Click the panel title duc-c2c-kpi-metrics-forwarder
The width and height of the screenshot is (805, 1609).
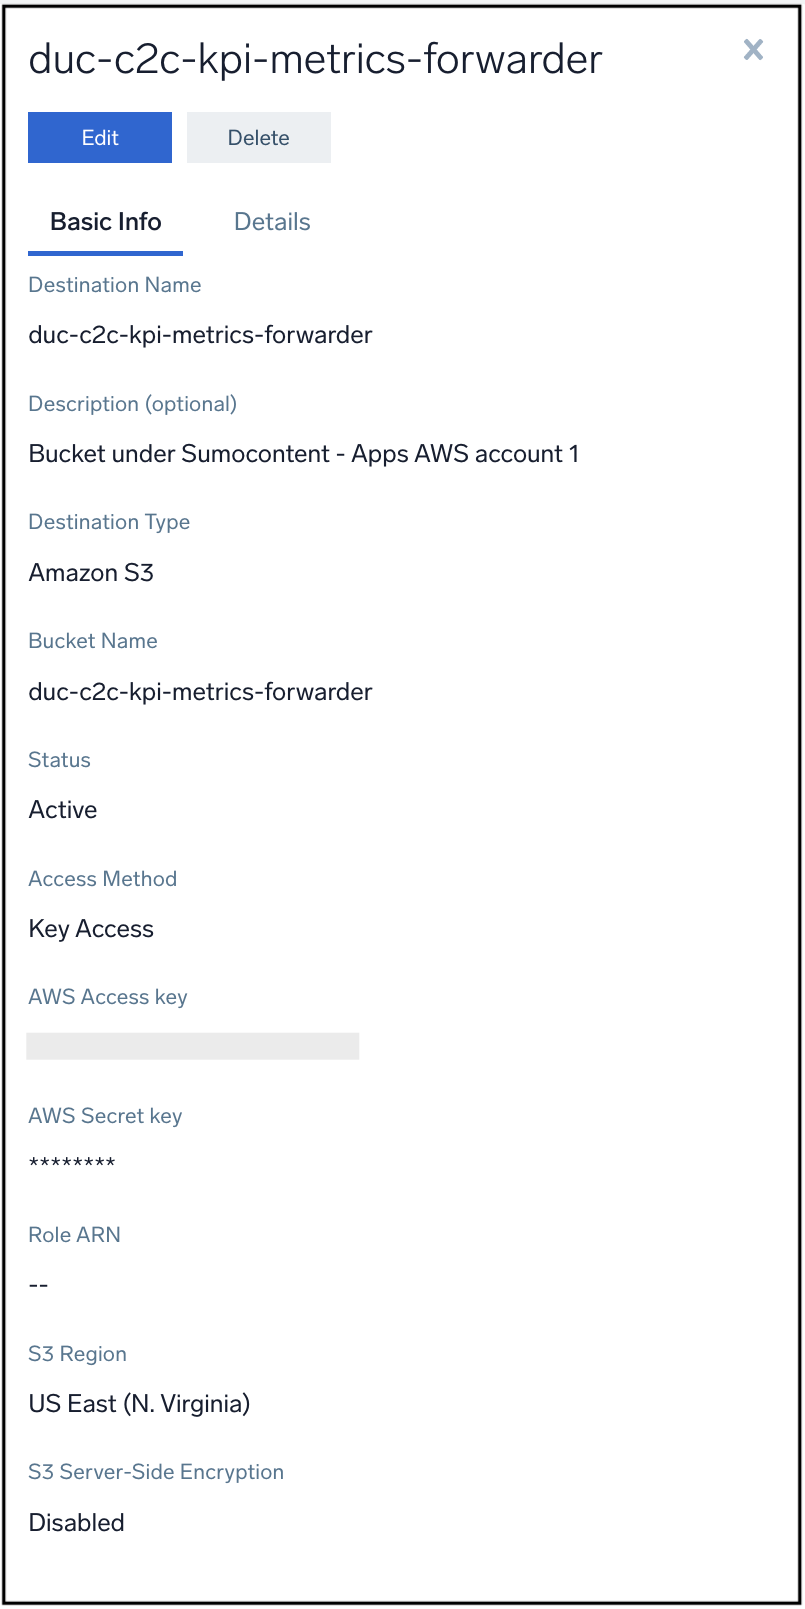click(x=314, y=59)
